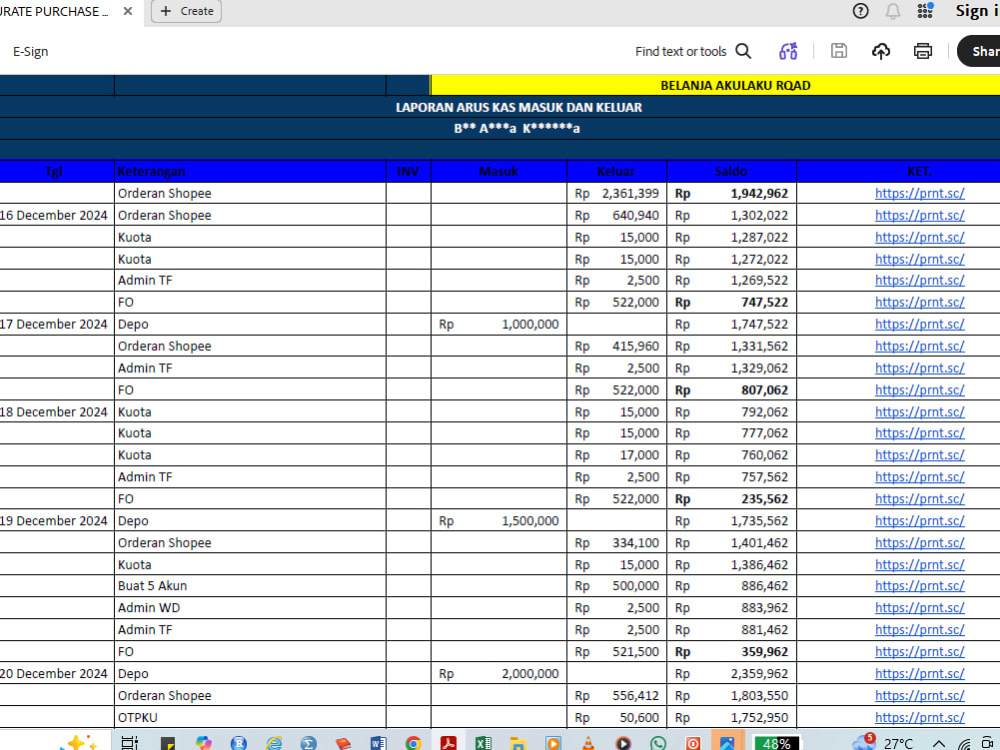Viewport: 1000px width, 750px height.
Task: Open File Explorer from the taskbar
Action: coord(518,743)
